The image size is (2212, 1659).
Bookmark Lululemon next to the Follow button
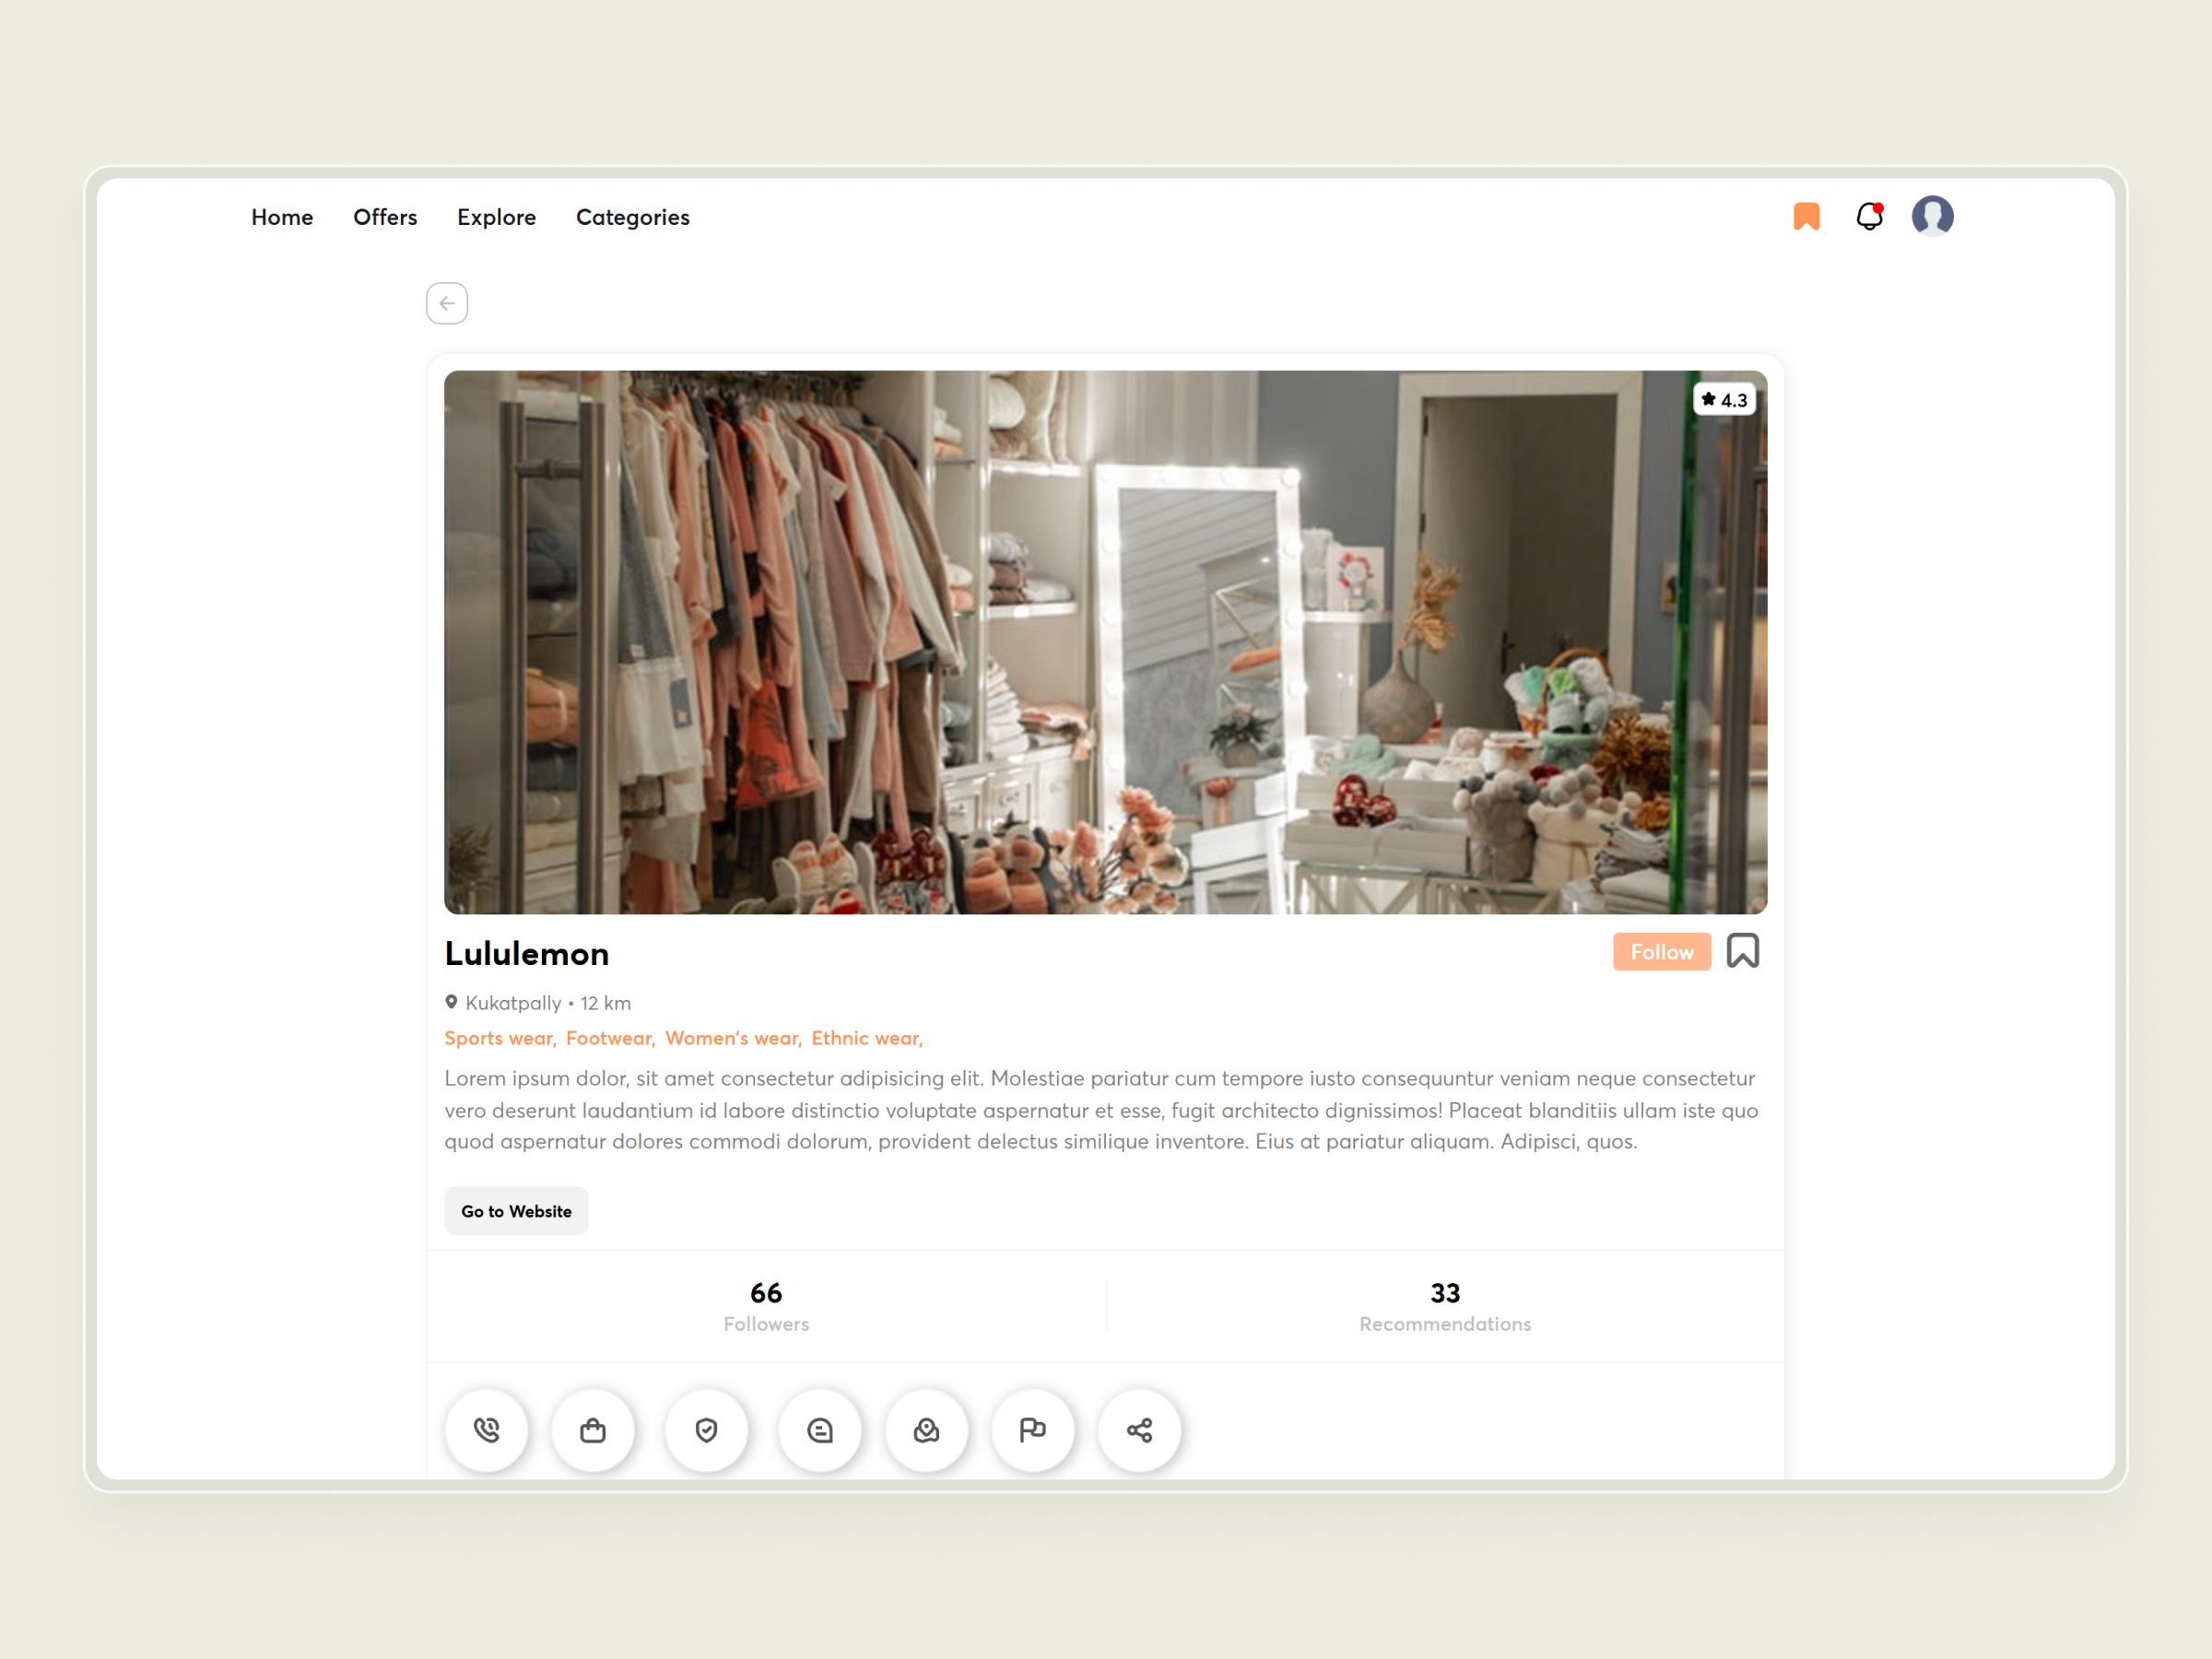[1743, 950]
